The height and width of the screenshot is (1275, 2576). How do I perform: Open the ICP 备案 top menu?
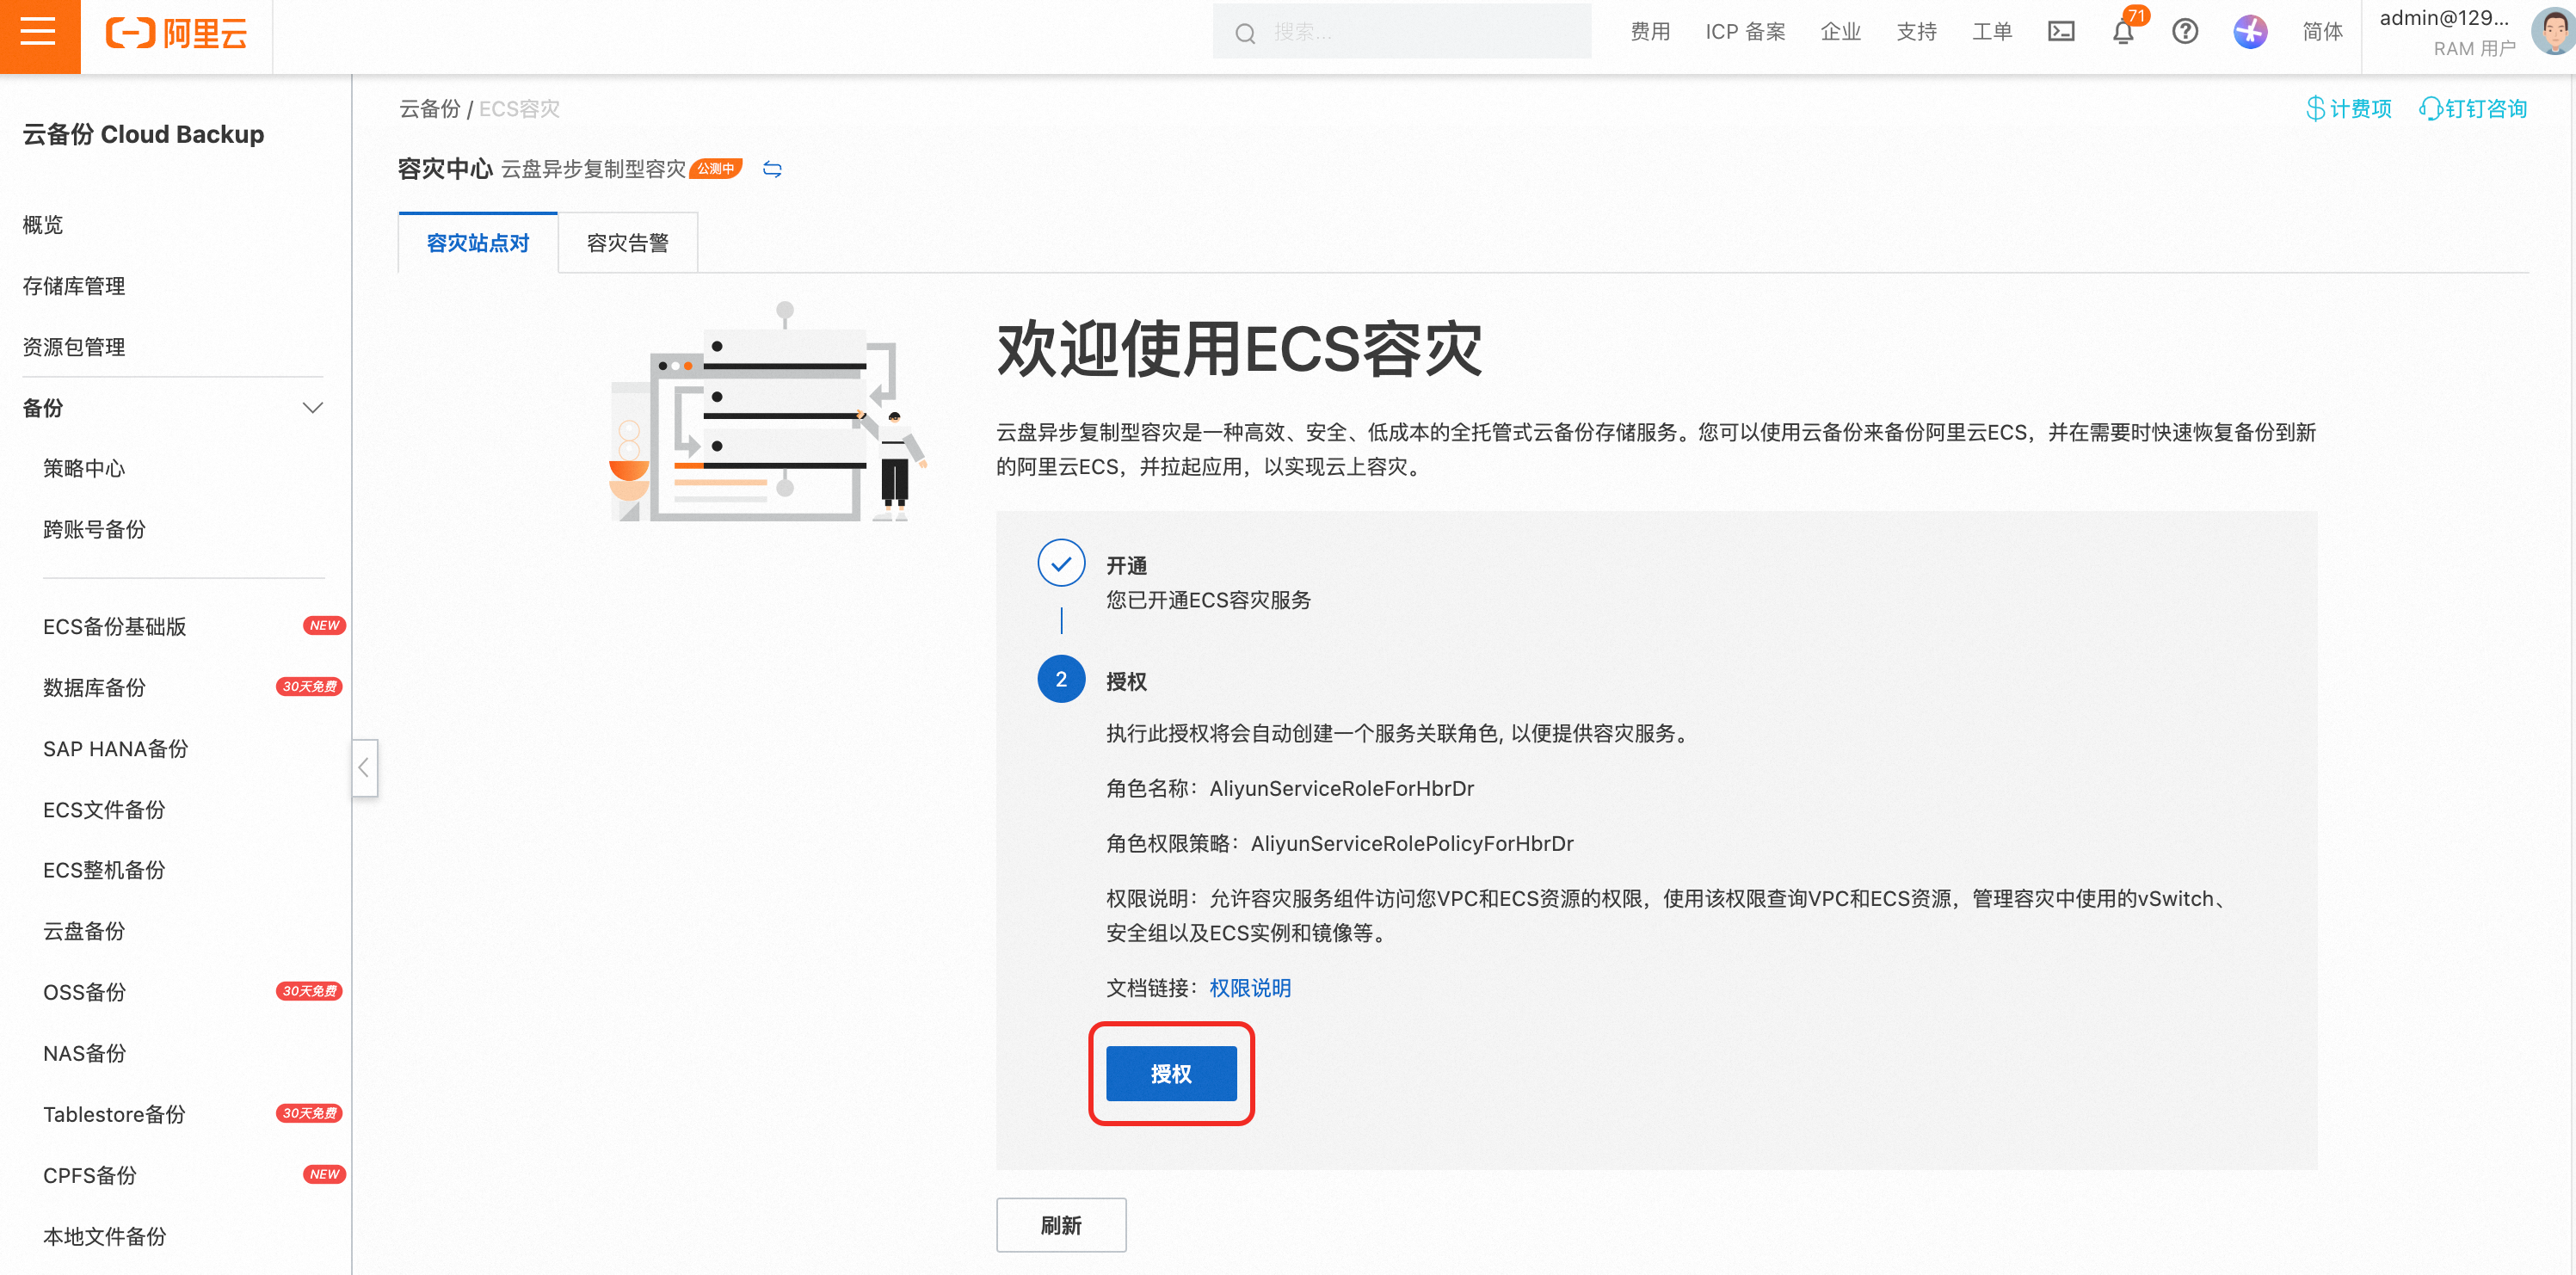tap(1745, 32)
